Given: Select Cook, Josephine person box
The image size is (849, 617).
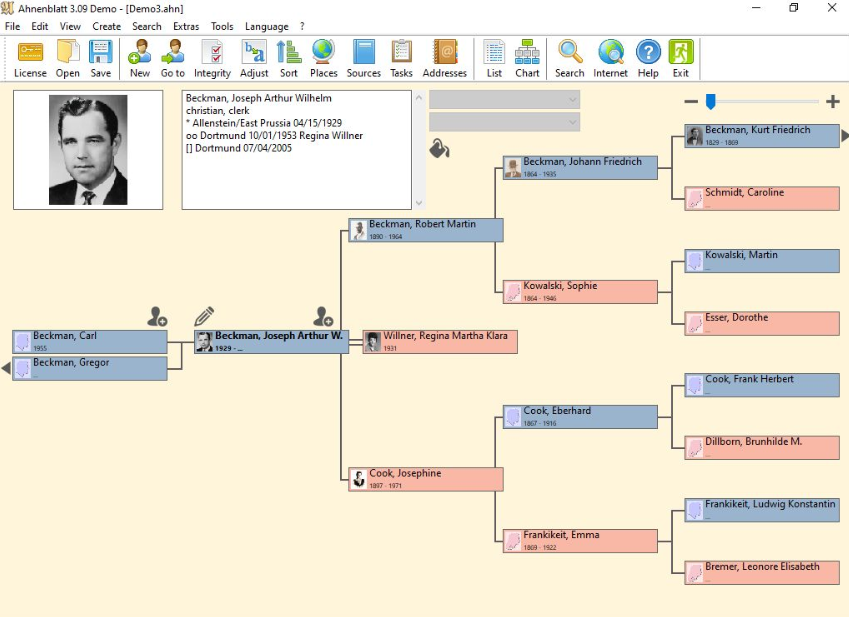Looking at the screenshot, I should tap(426, 479).
